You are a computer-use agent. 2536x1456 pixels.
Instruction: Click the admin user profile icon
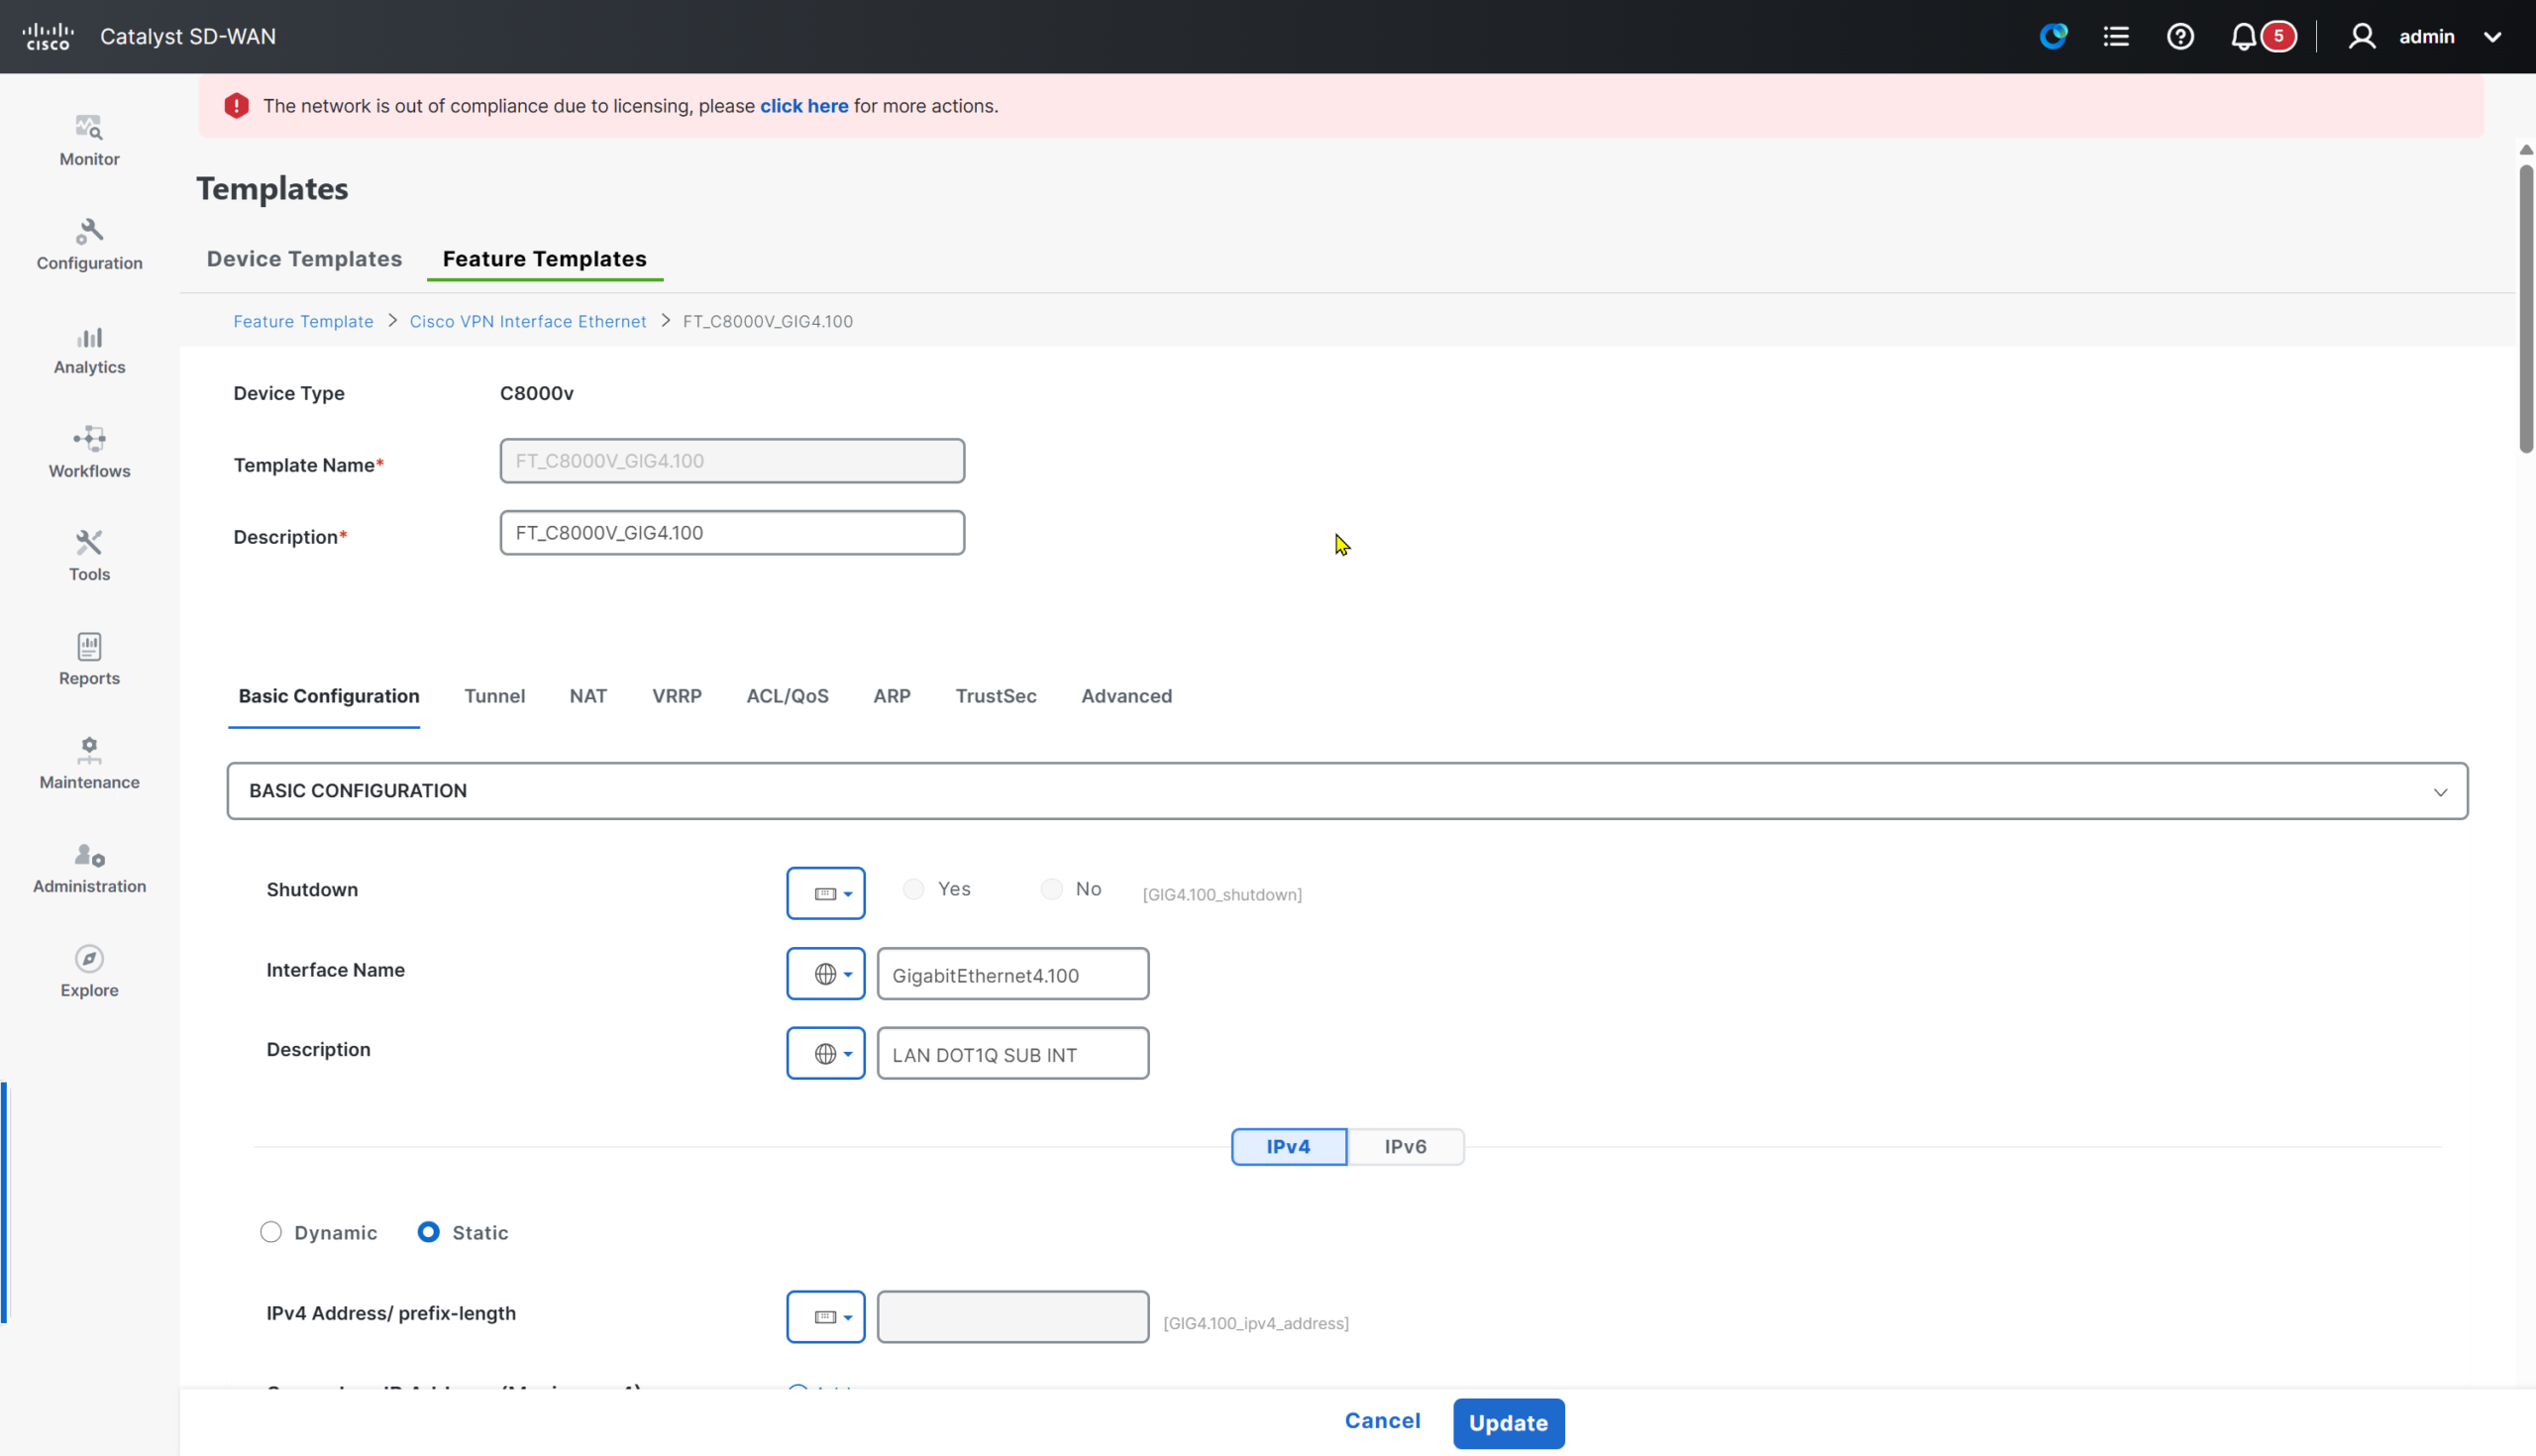click(x=2362, y=36)
